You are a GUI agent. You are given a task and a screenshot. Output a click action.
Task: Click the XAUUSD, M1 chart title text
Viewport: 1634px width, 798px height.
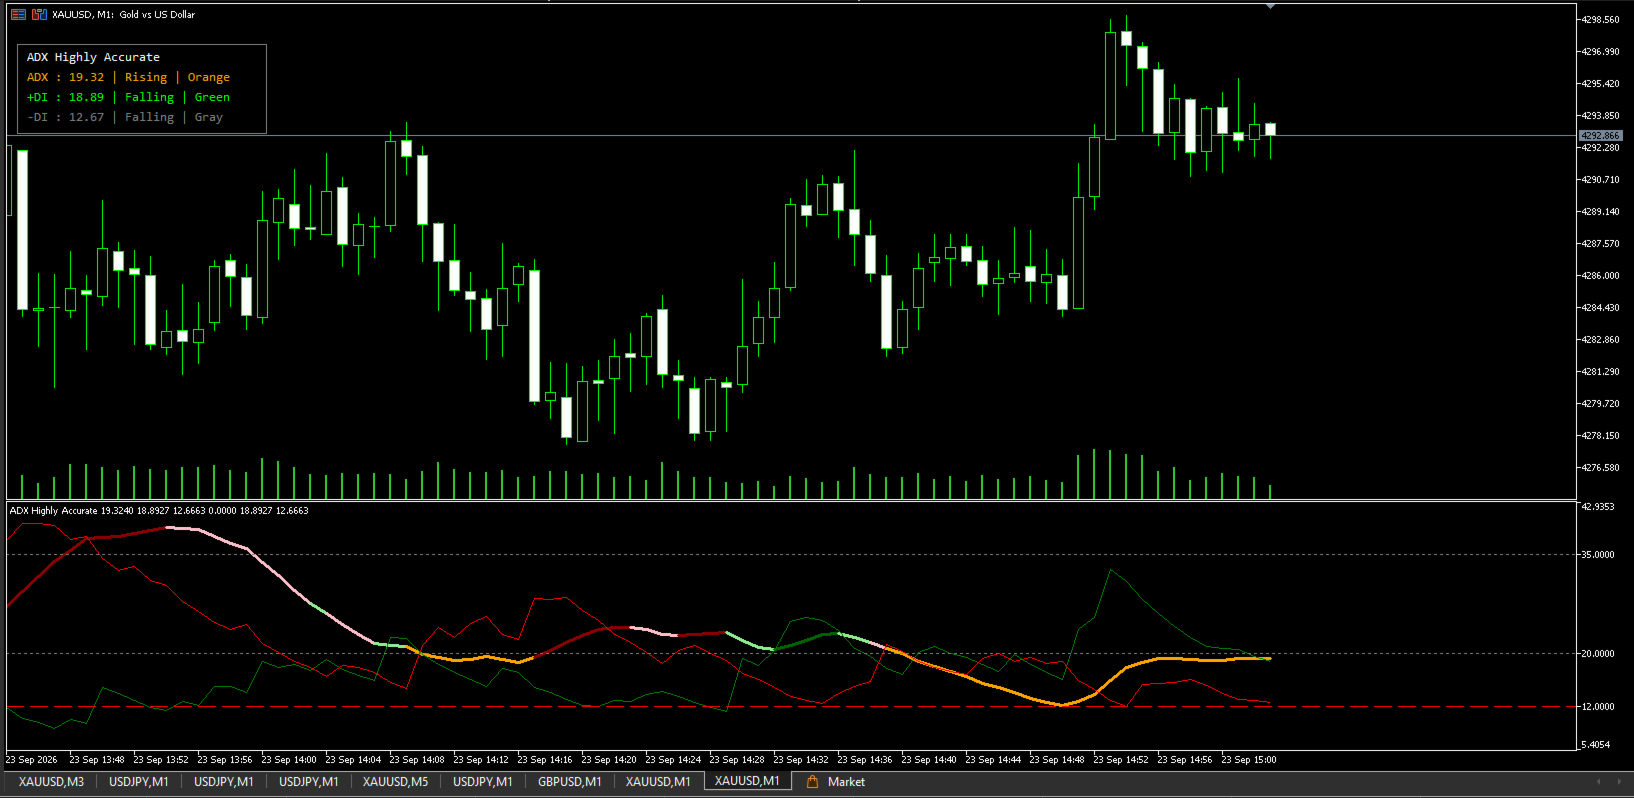pos(124,14)
